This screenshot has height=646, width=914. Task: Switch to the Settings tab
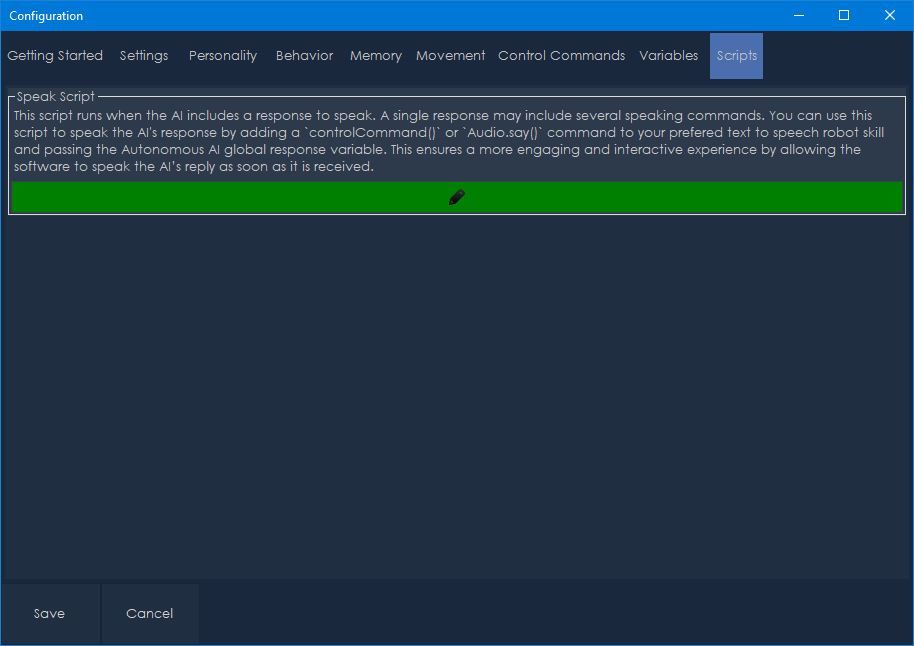pos(144,56)
